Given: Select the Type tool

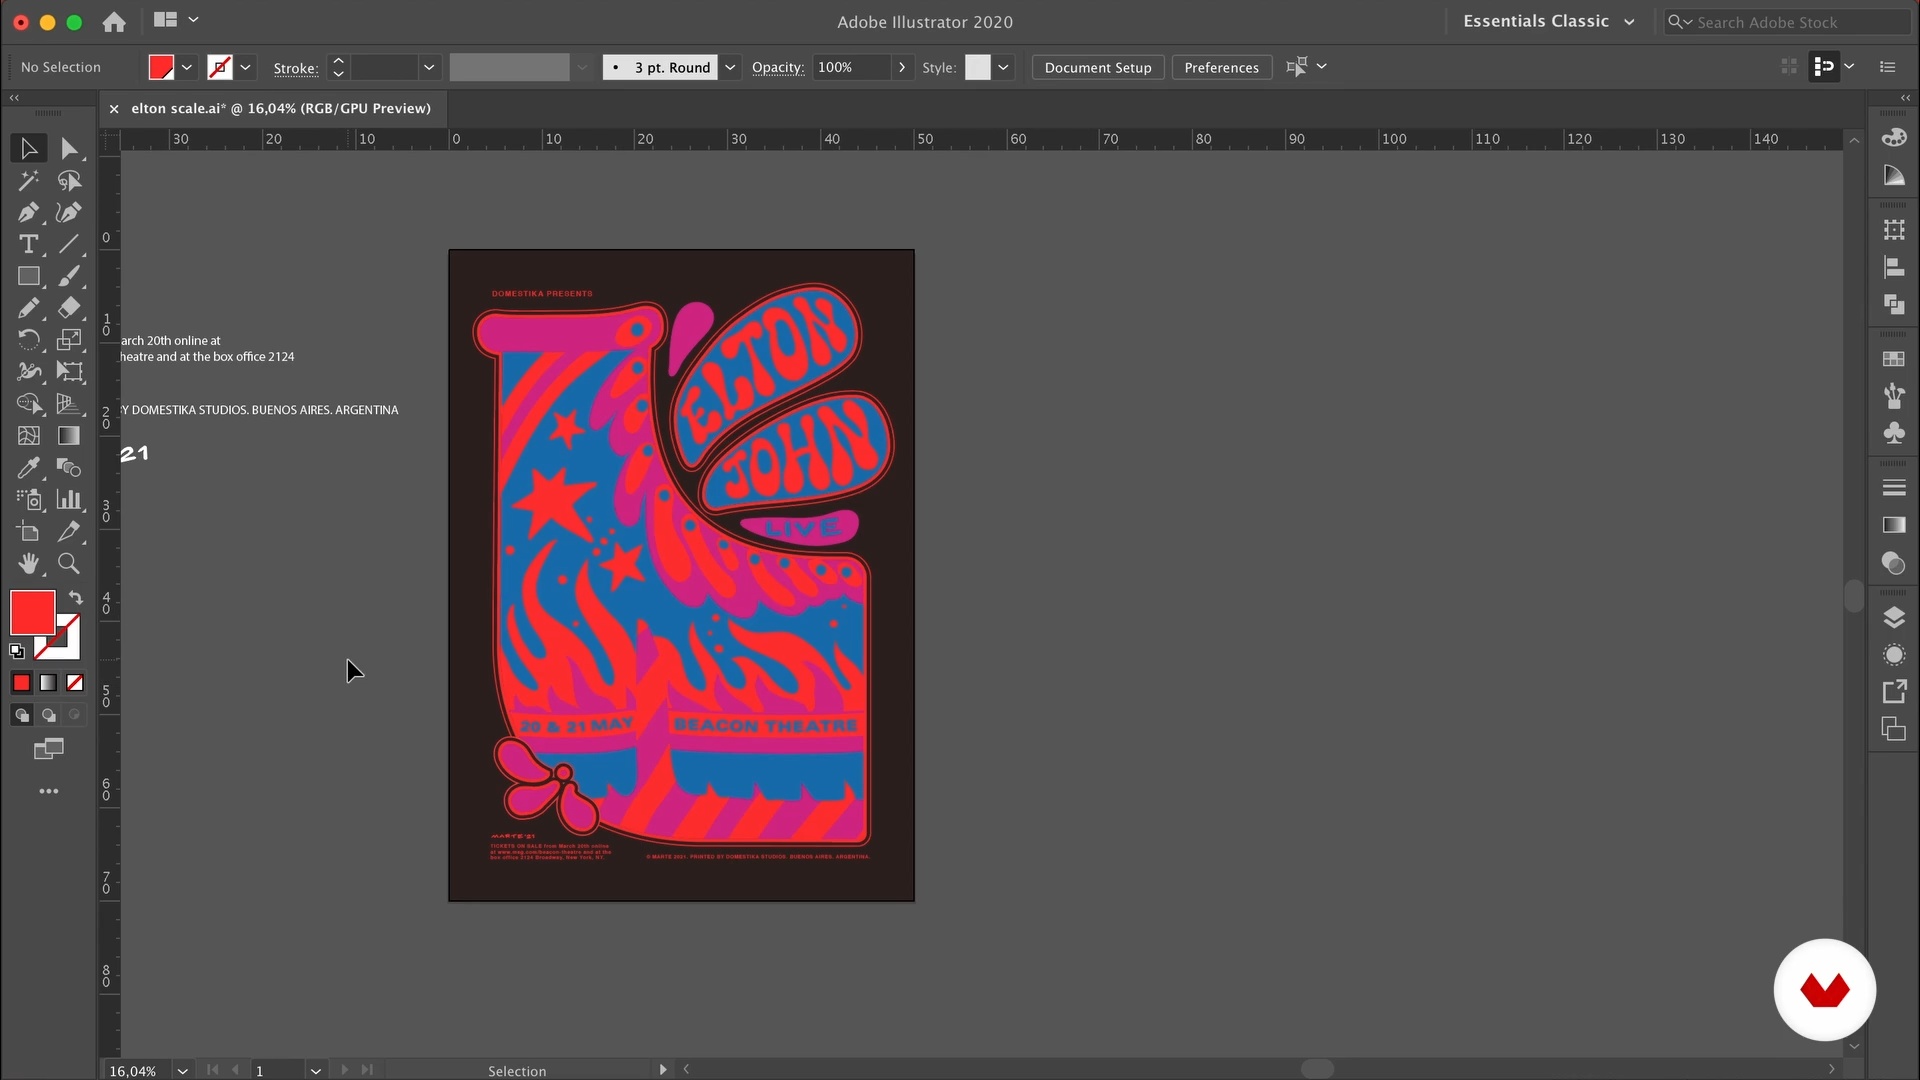Looking at the screenshot, I should click(x=28, y=244).
